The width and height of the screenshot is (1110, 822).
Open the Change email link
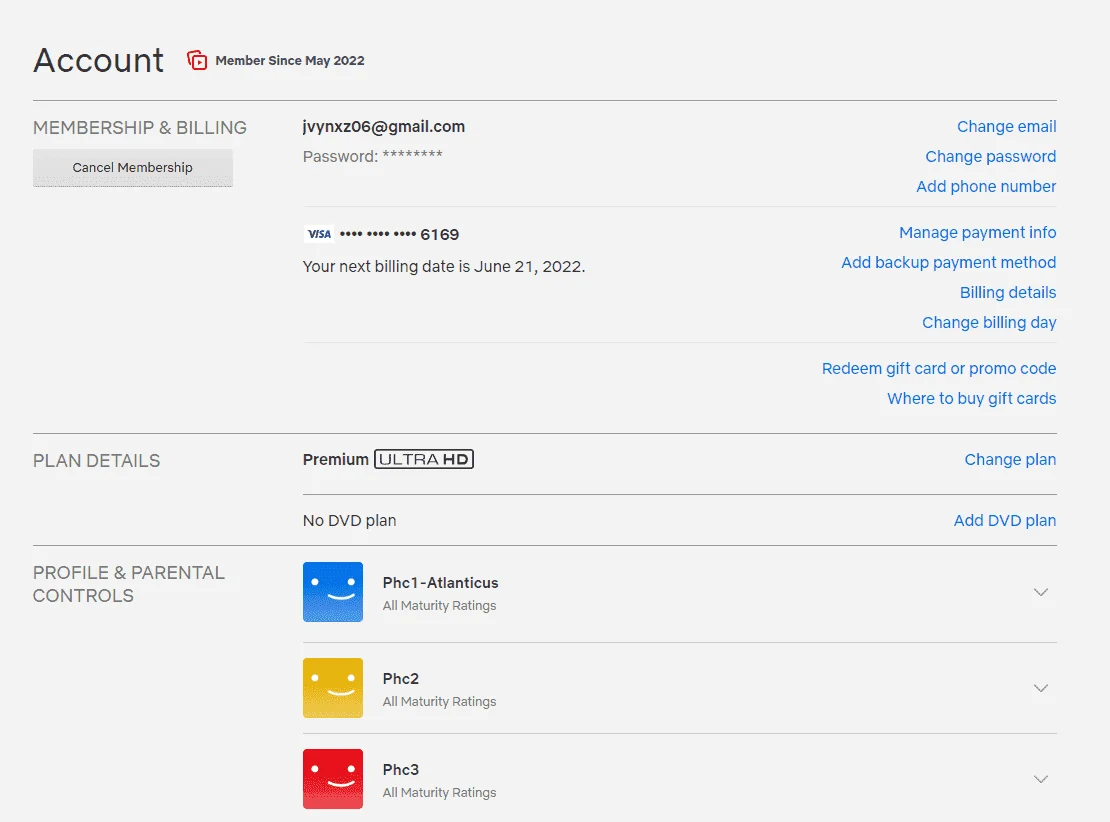click(x=1006, y=127)
